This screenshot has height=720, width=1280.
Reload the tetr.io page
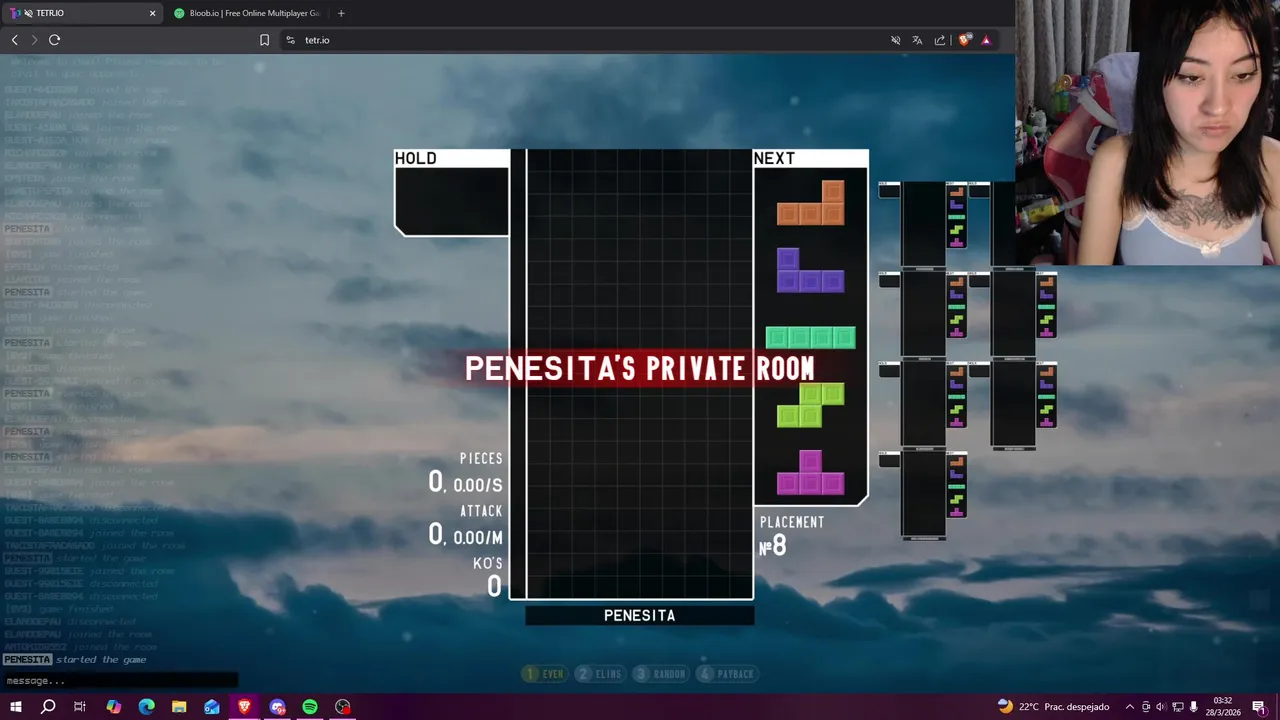click(54, 40)
